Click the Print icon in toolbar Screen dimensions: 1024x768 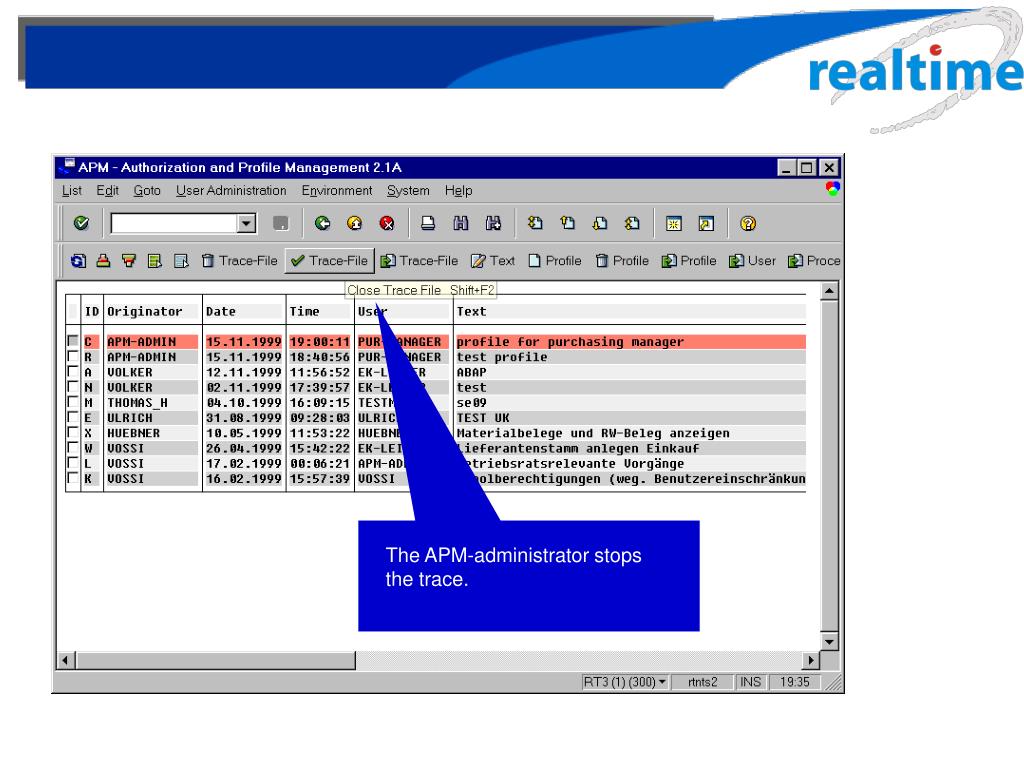pos(428,223)
